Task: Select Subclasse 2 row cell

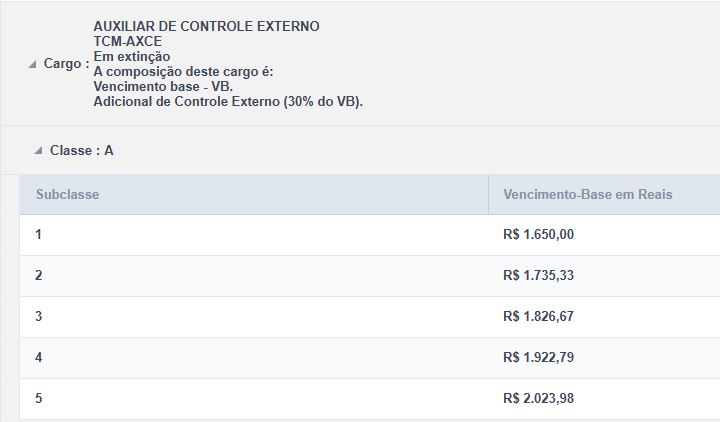Action: pos(39,275)
